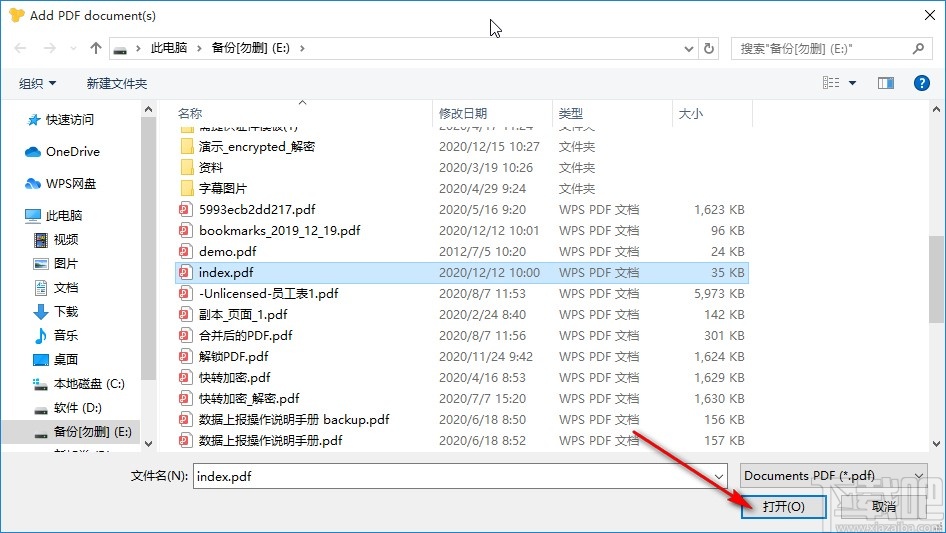946x533 pixels.
Task: Close the Add PDF document(s) dialog
Action: coord(930,15)
